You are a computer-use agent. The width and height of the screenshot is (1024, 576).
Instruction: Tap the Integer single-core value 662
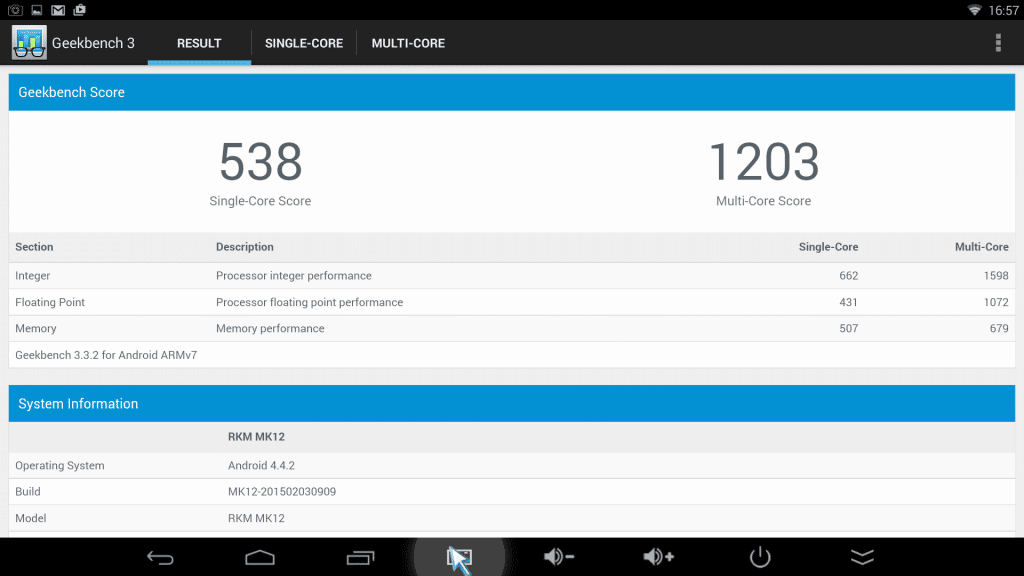[x=848, y=276]
